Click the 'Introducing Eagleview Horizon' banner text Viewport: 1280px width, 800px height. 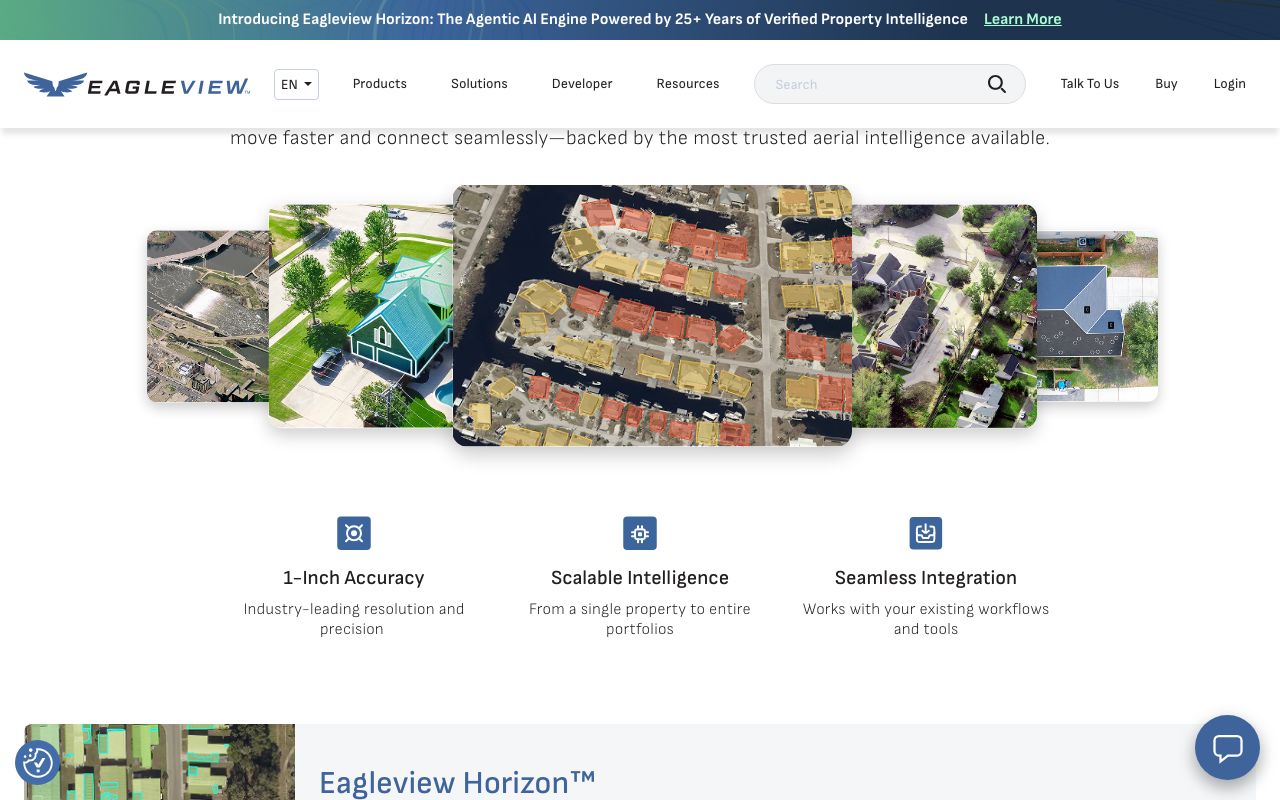[592, 19]
